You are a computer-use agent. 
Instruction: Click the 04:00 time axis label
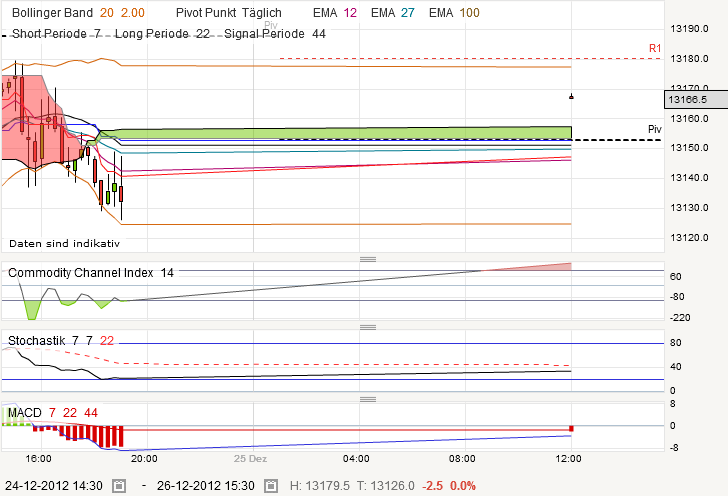[x=356, y=459]
